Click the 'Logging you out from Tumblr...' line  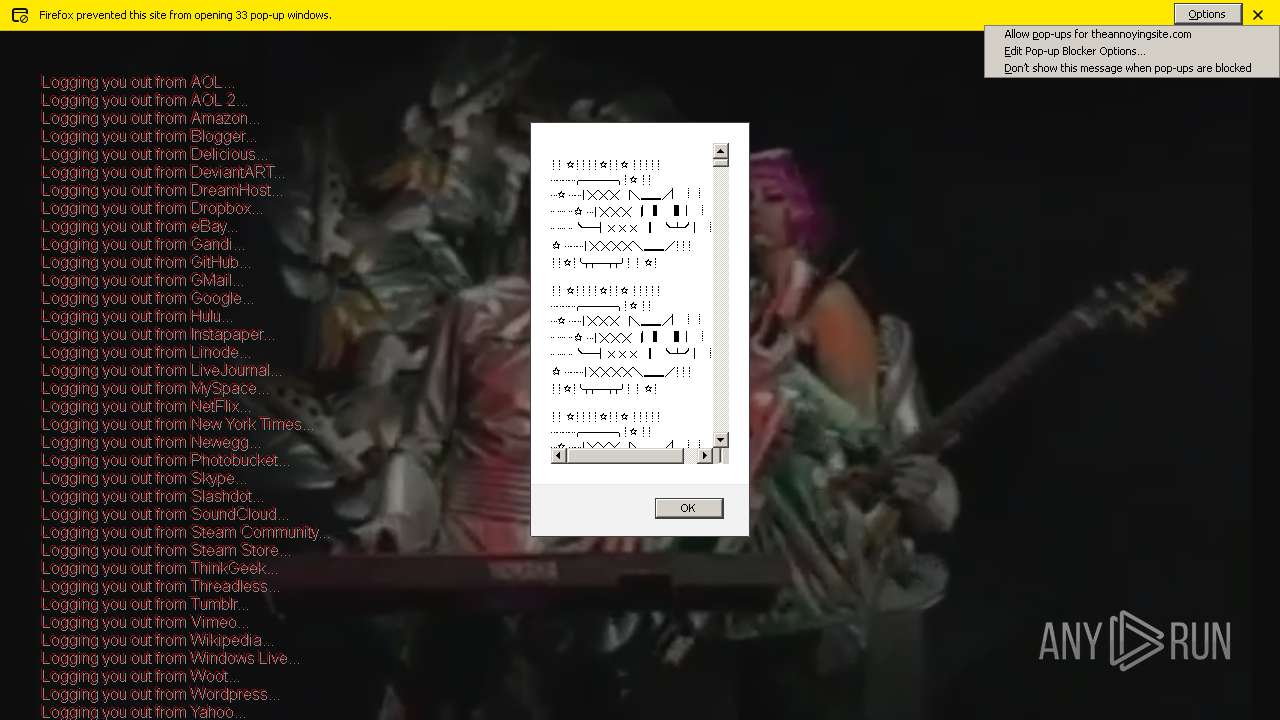145,604
